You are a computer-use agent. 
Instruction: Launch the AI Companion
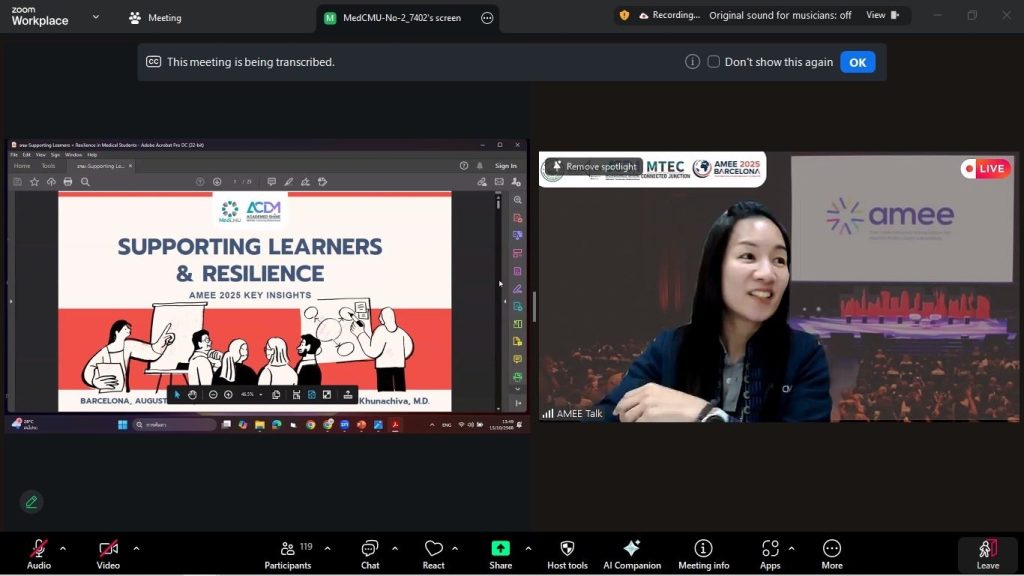click(632, 553)
